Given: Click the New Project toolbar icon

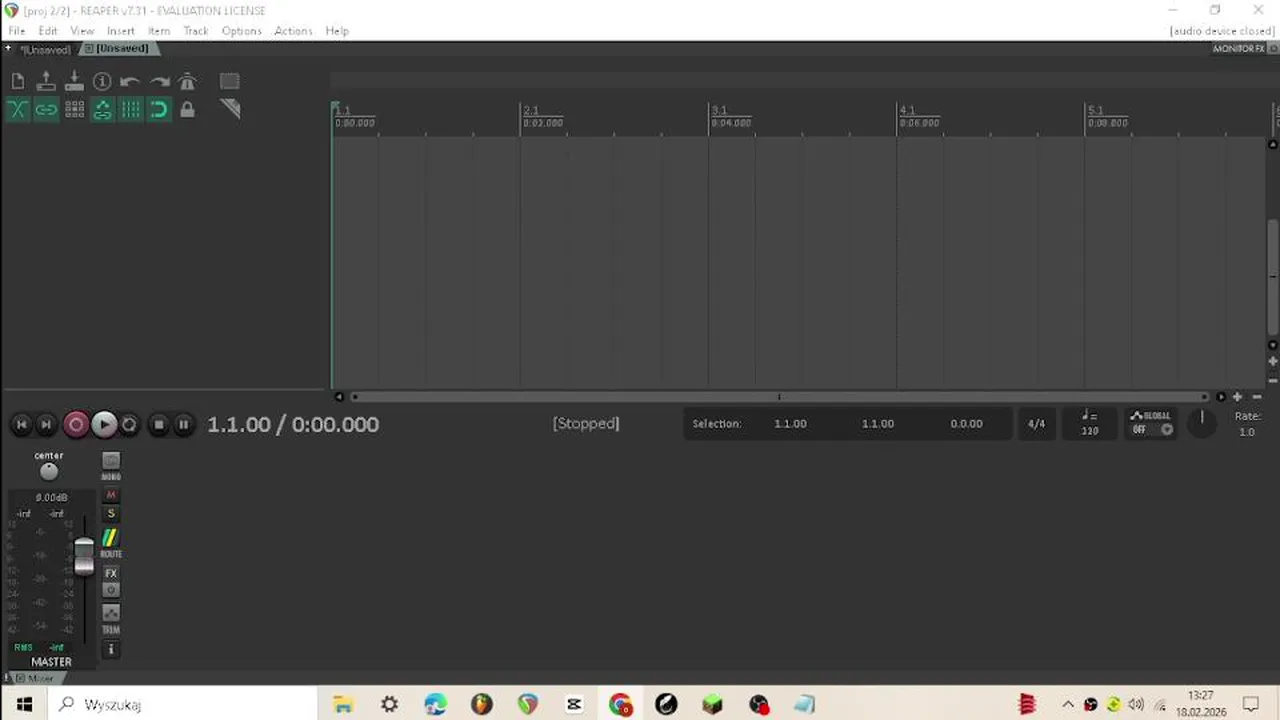Looking at the screenshot, I should click(x=18, y=82).
